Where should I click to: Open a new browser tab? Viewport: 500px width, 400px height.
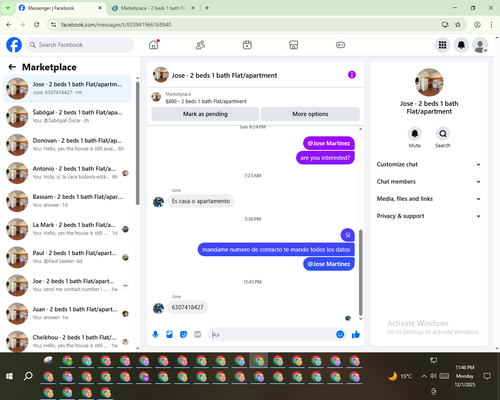coord(207,8)
